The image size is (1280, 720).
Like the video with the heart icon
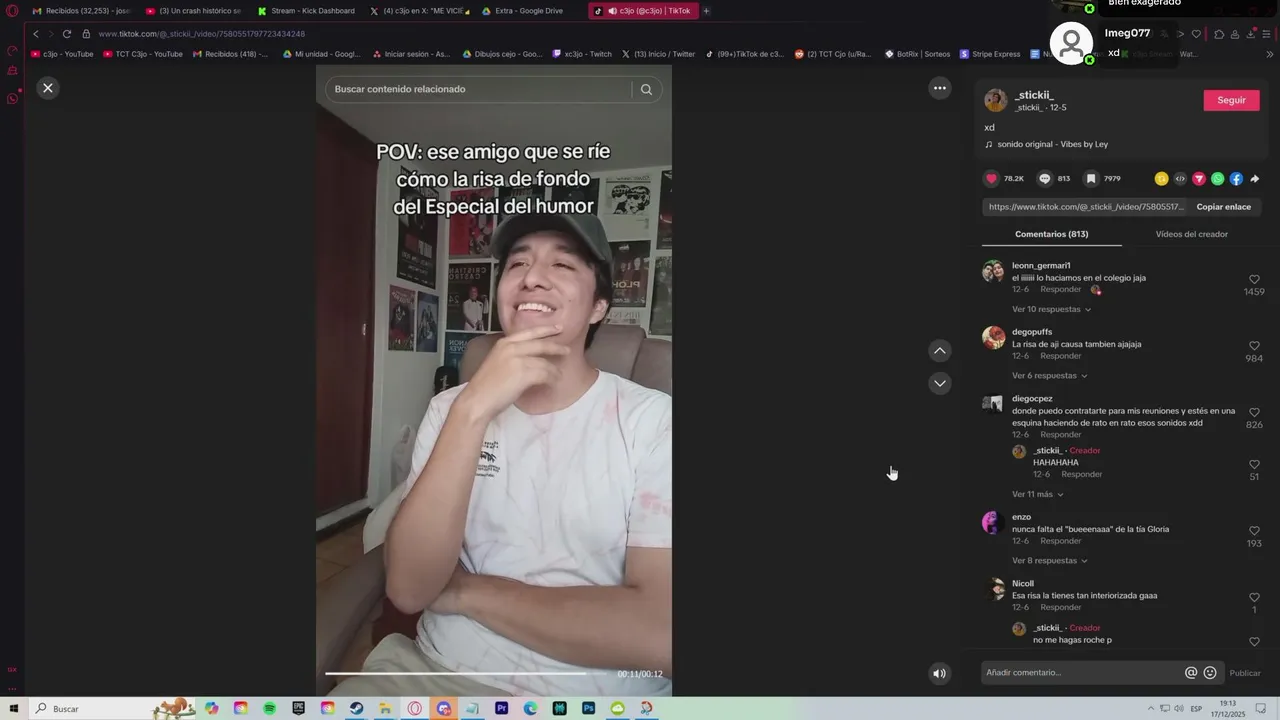click(992, 179)
